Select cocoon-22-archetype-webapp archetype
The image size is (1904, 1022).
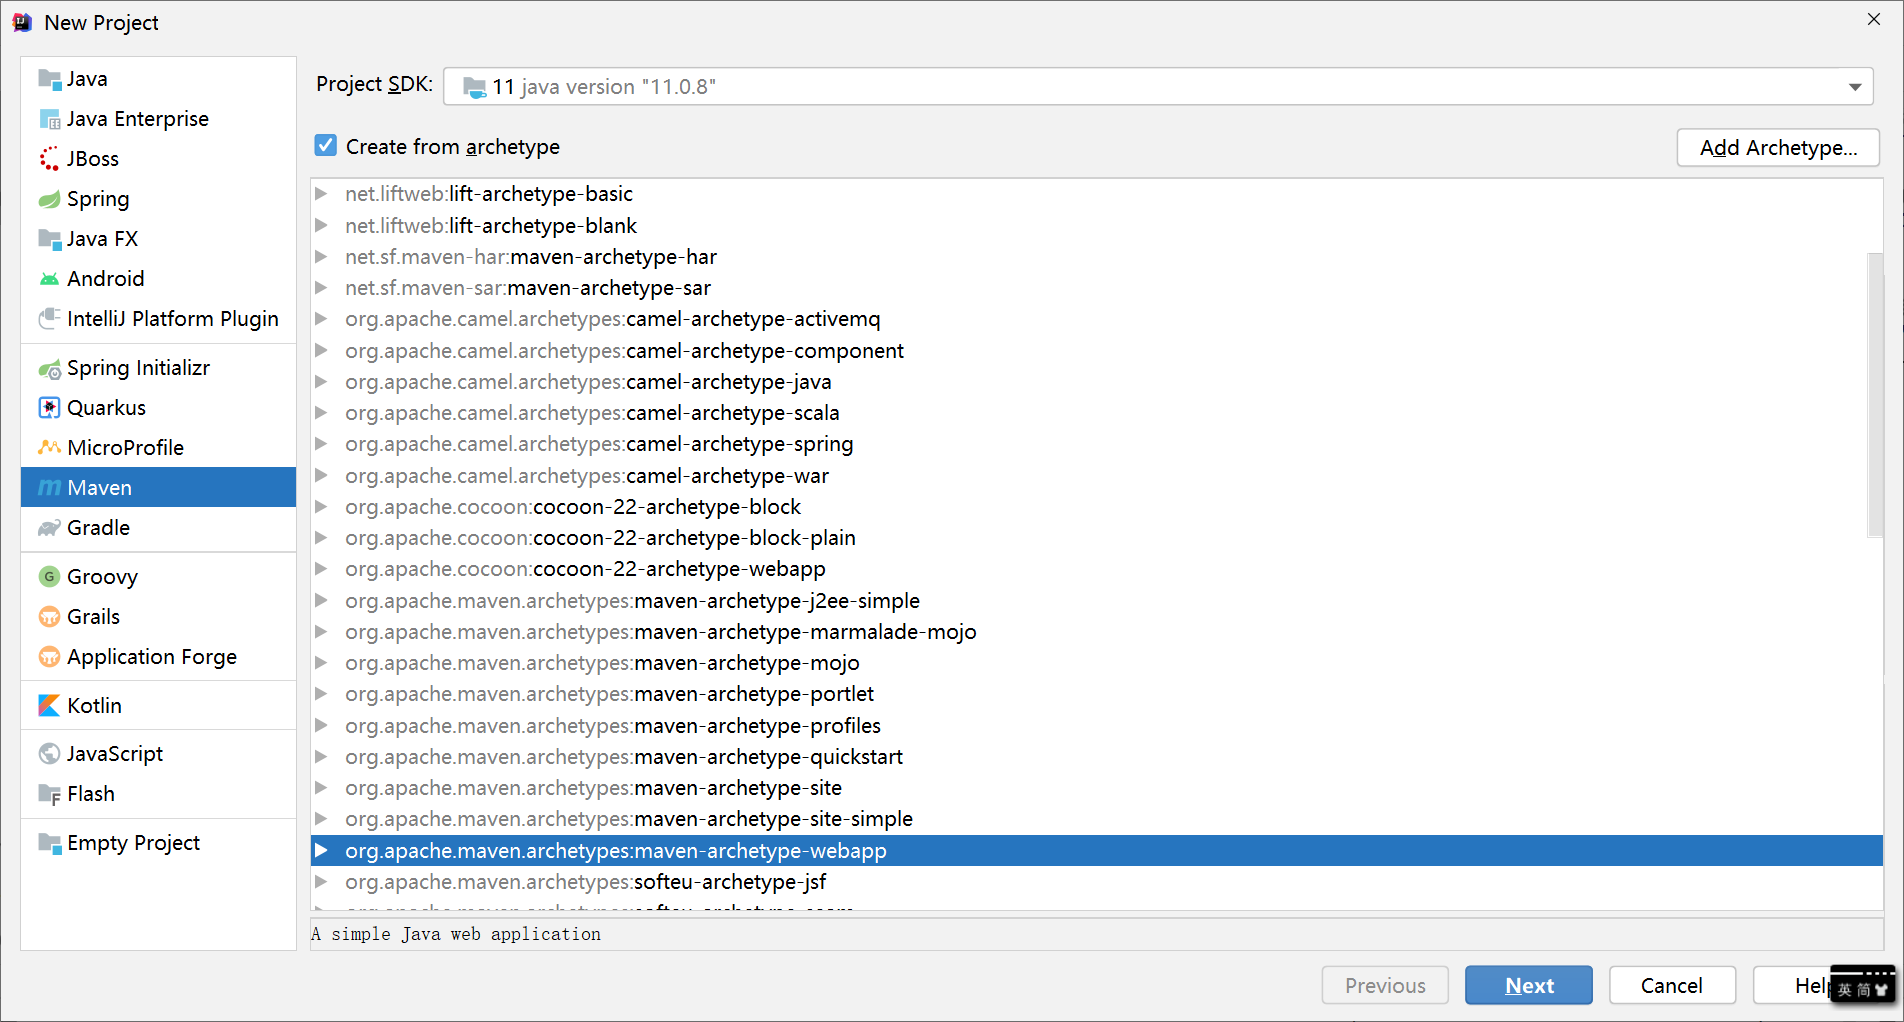(x=1096, y=569)
